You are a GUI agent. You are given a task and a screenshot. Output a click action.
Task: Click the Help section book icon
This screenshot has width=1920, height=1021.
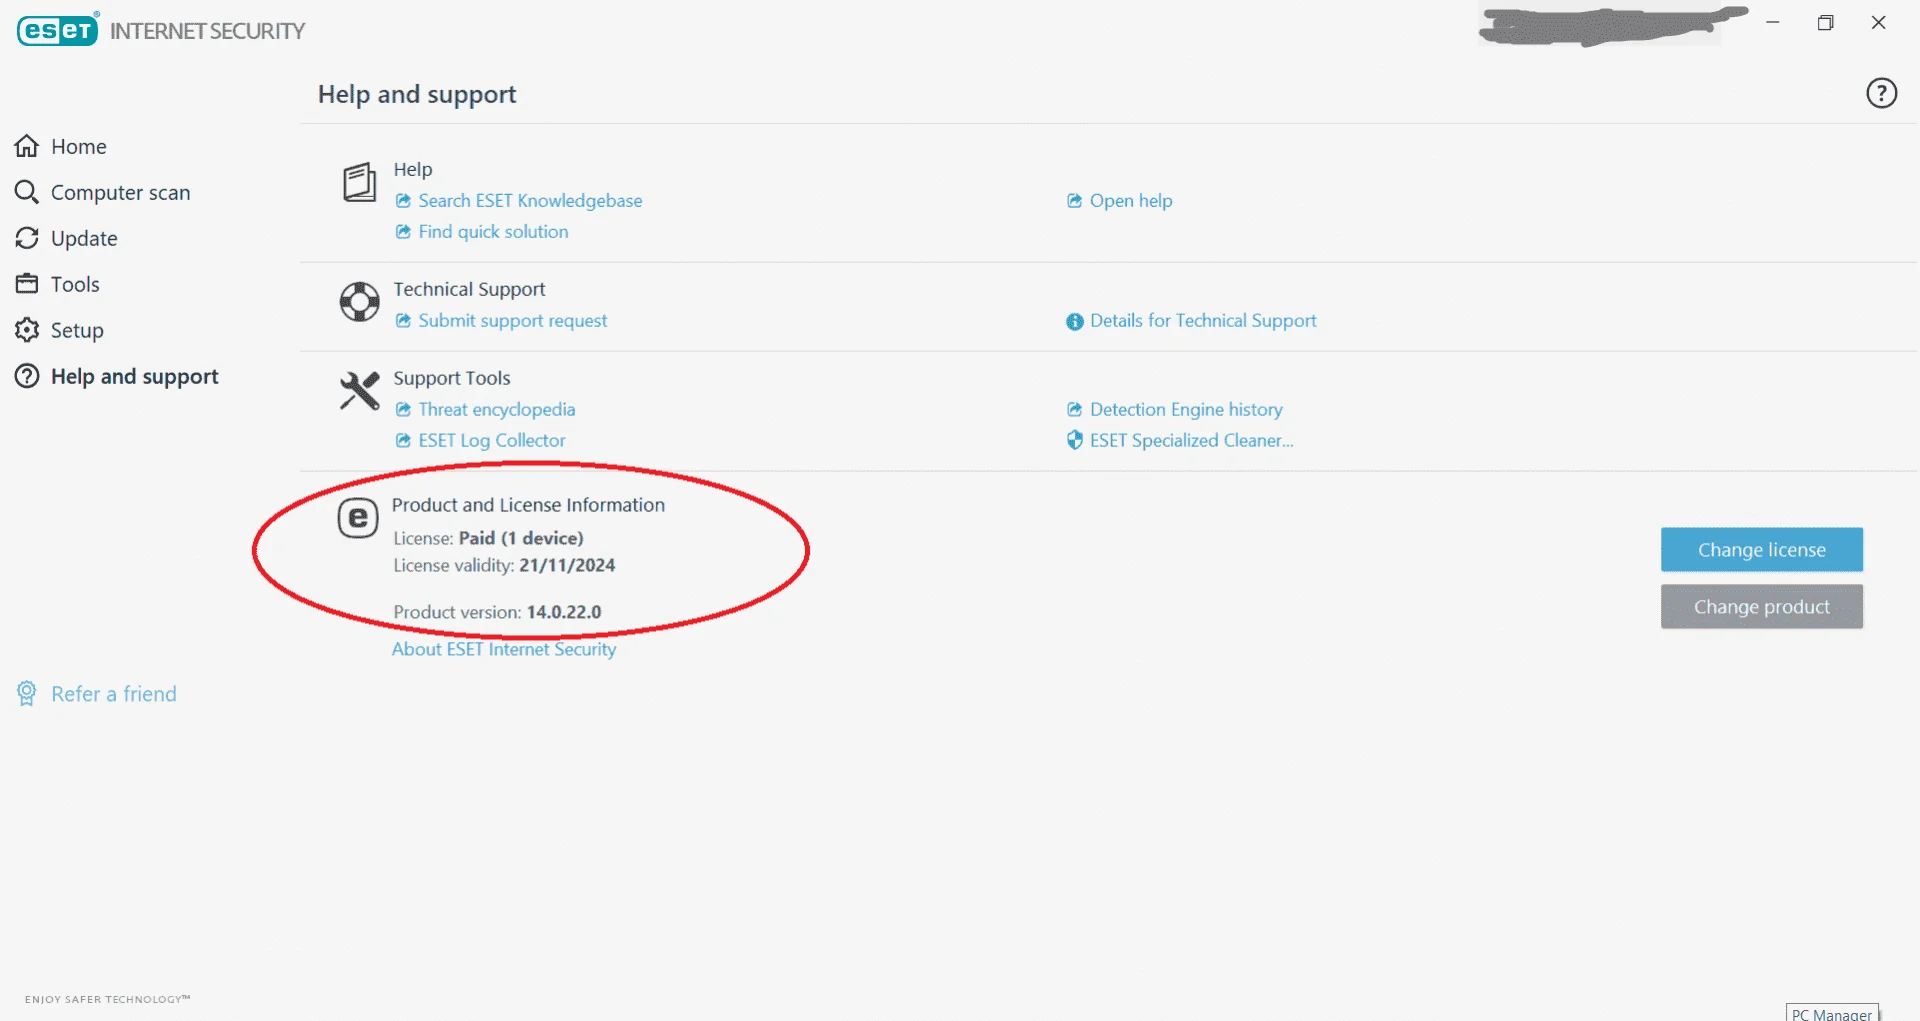[x=359, y=183]
